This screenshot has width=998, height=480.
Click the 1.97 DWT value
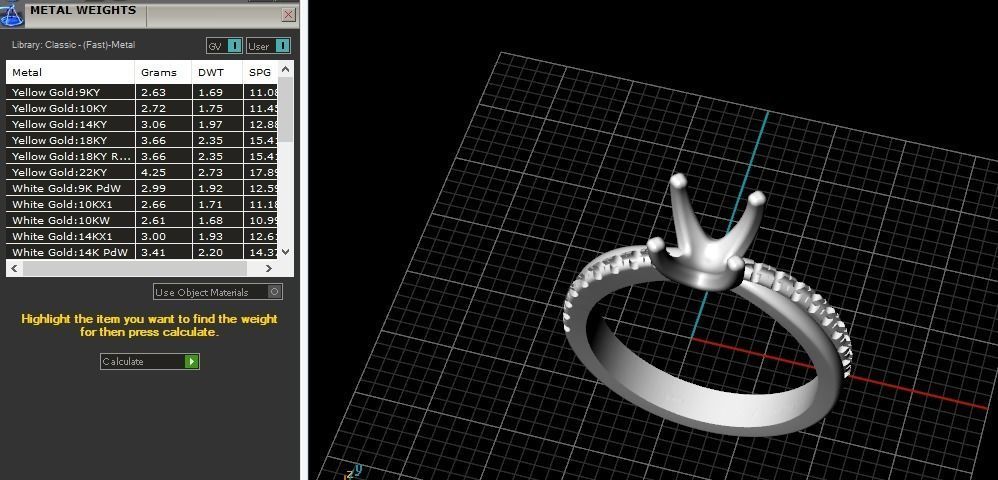pos(211,124)
